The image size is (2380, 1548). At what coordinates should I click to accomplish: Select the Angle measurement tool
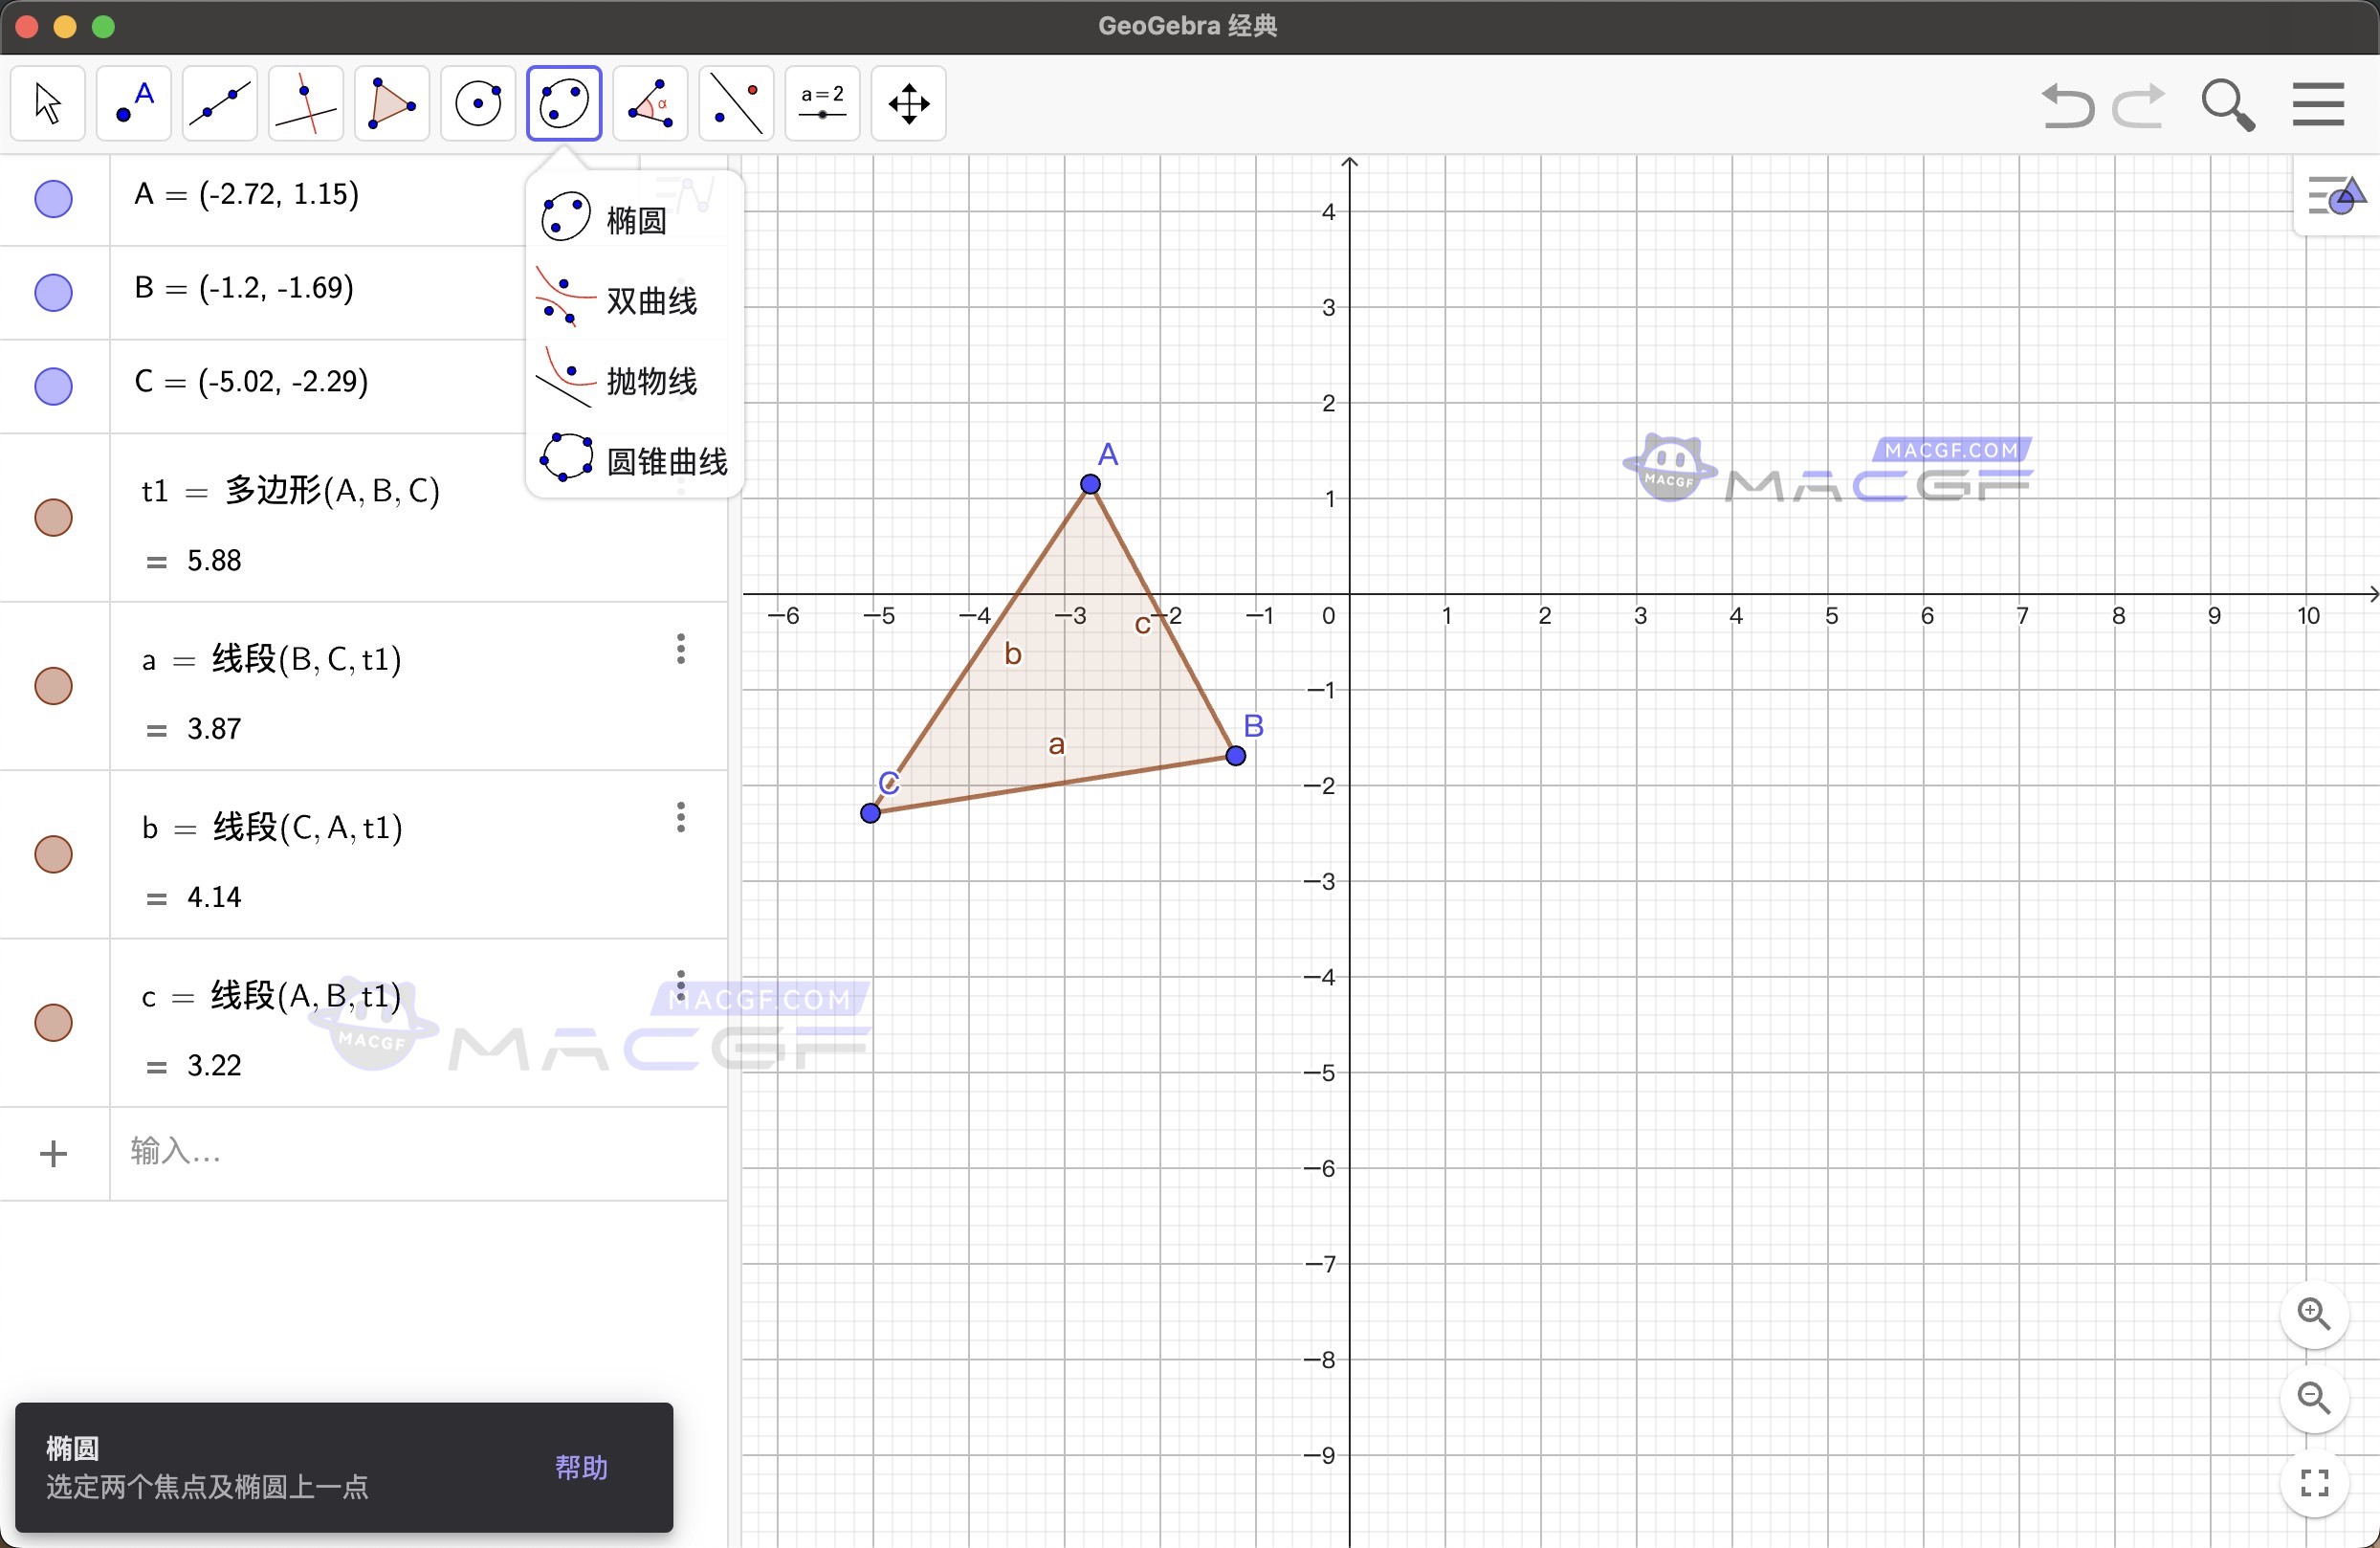(x=650, y=103)
